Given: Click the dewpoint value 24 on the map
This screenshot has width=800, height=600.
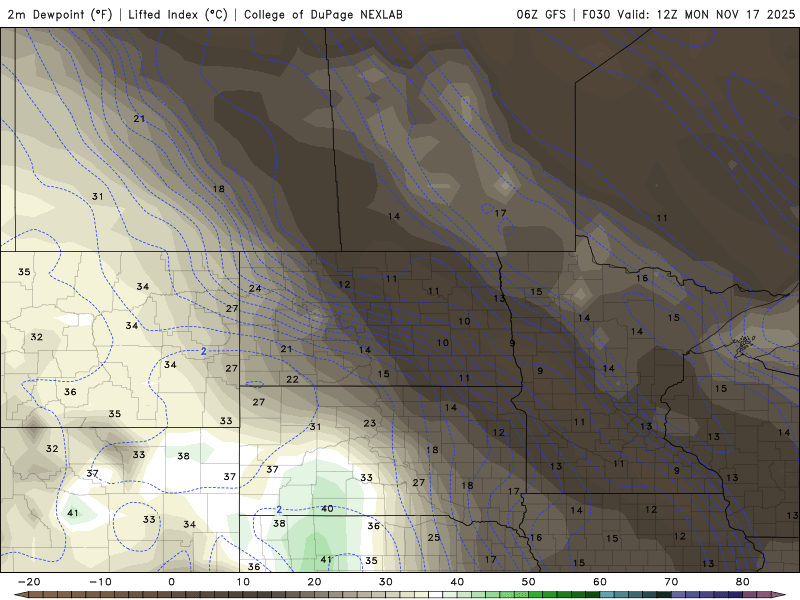Looking at the screenshot, I should coord(255,288).
